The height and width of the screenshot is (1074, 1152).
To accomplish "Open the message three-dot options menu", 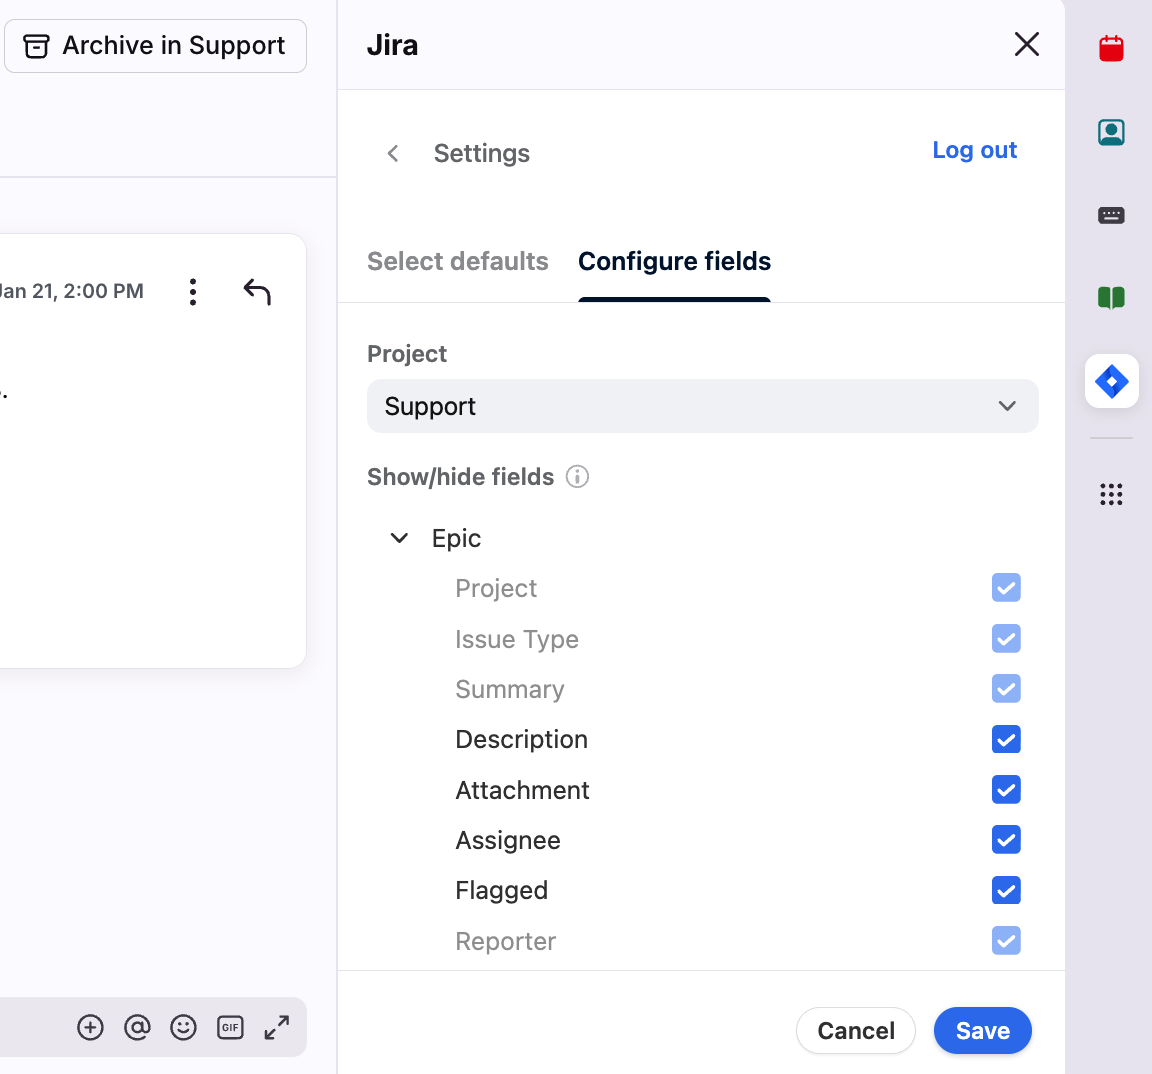I will [x=193, y=292].
